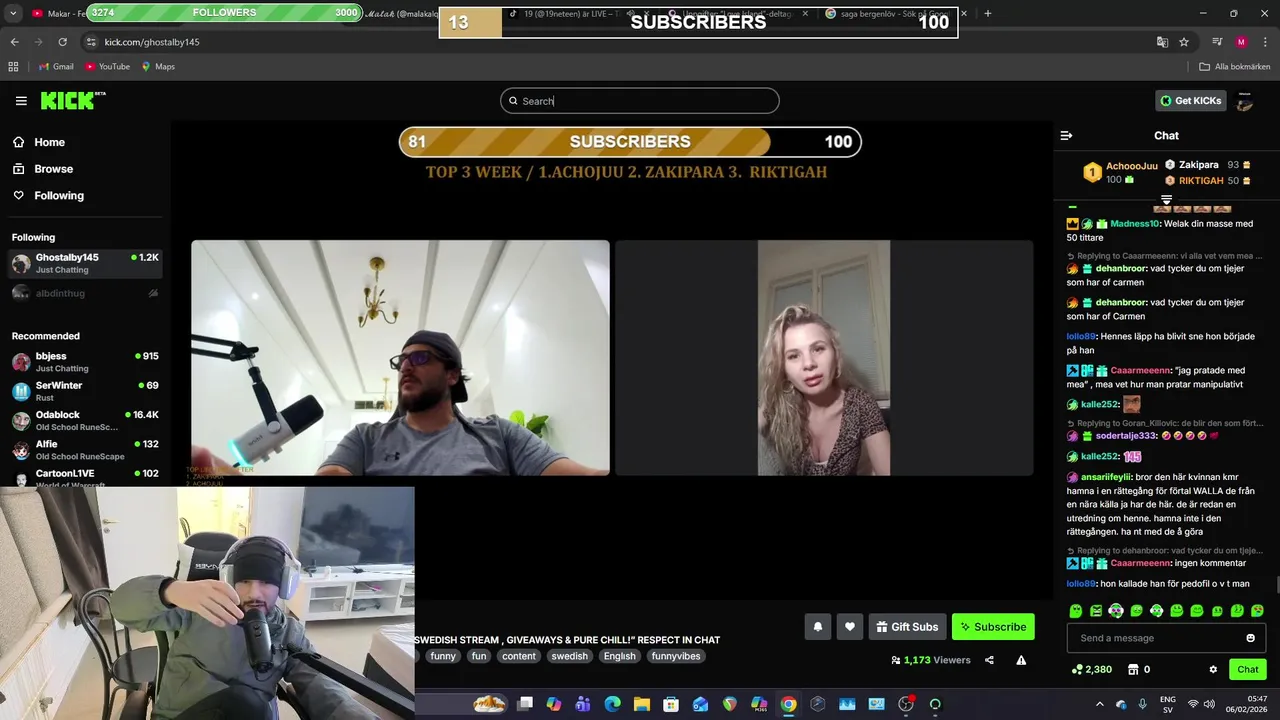Open the emoji picker in message box
The image size is (1280, 720).
point(1250,638)
